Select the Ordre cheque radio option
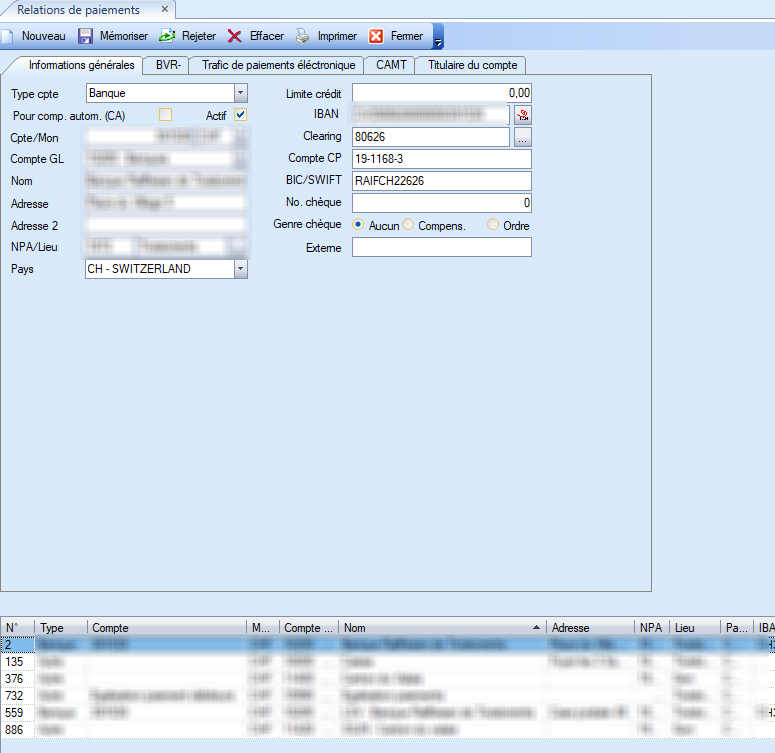The height and width of the screenshot is (753, 775). click(x=493, y=226)
